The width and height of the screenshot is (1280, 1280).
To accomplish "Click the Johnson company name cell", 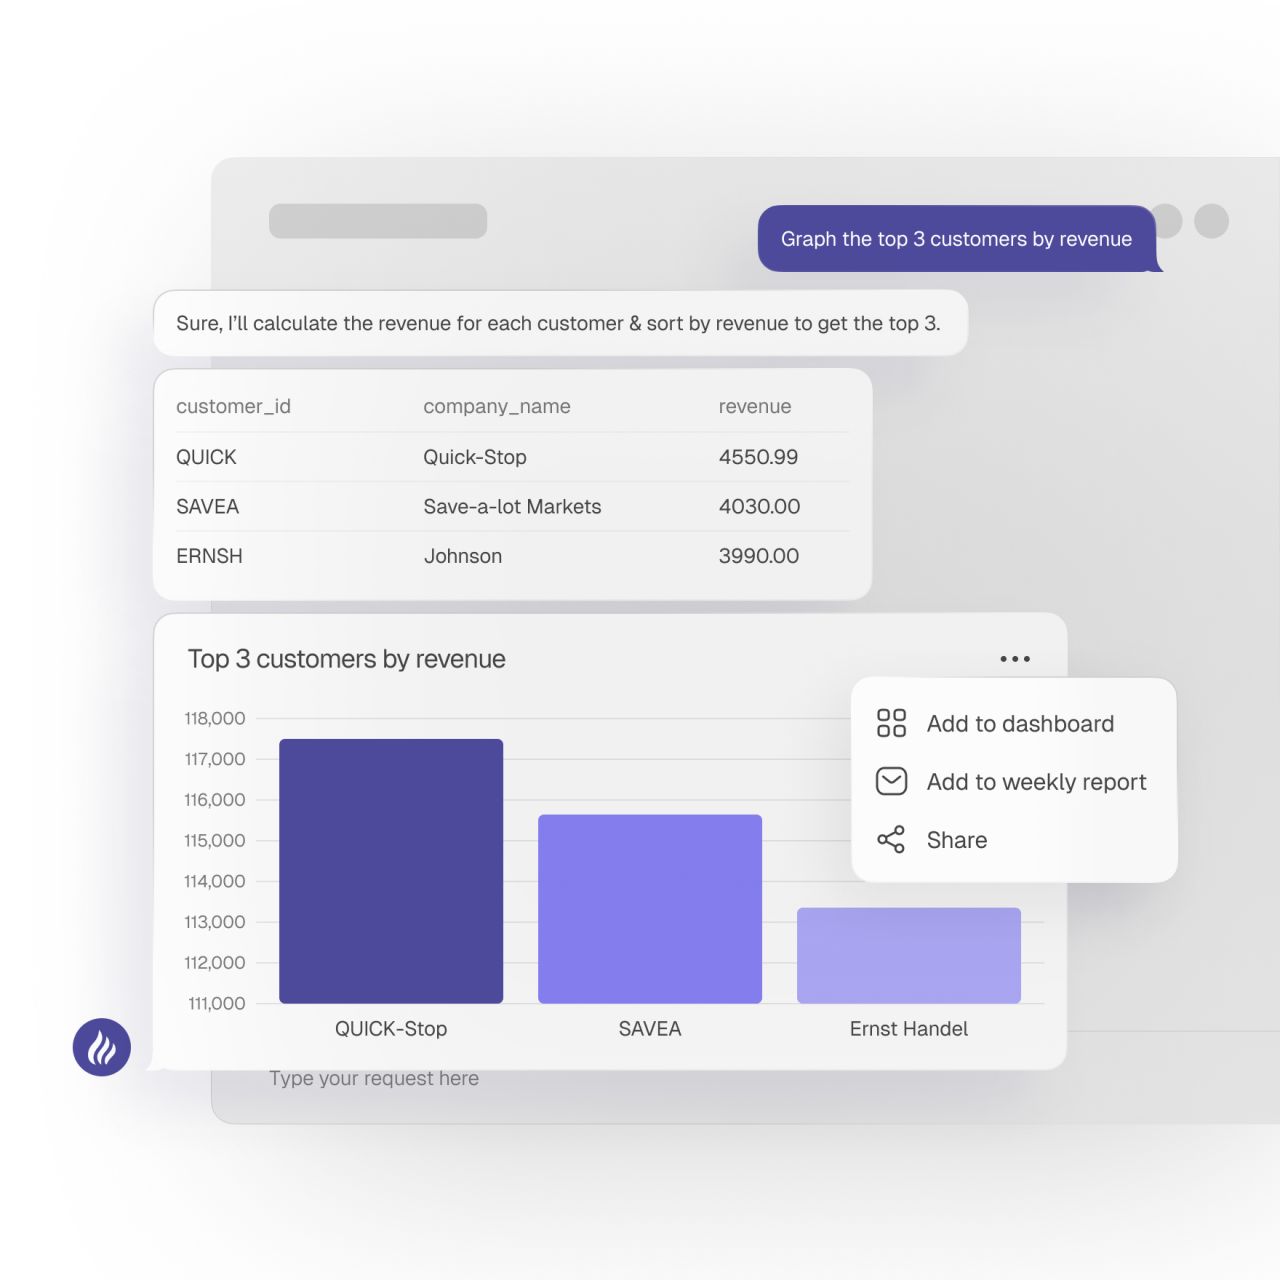I will pyautogui.click(x=463, y=556).
